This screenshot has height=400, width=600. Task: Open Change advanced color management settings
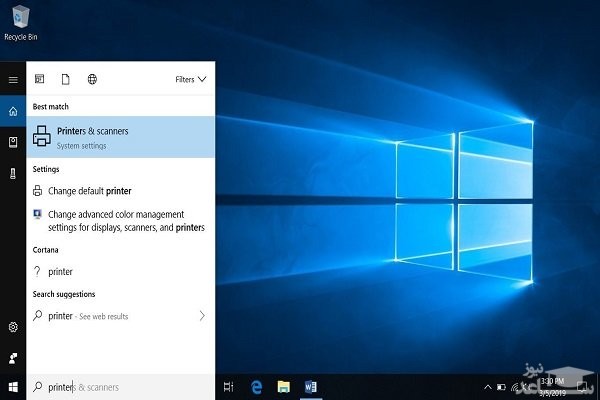click(120, 221)
